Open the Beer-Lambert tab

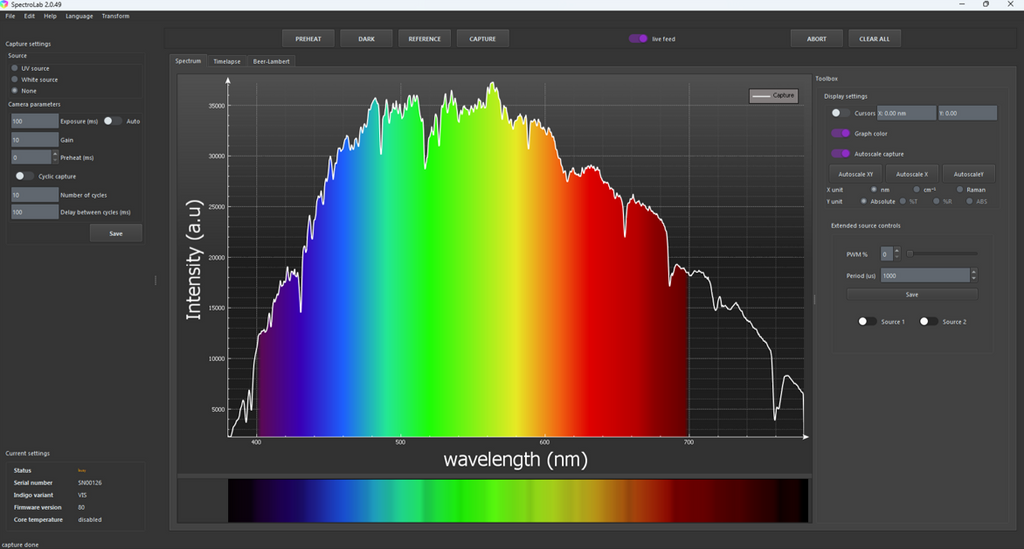pyautogui.click(x=273, y=61)
